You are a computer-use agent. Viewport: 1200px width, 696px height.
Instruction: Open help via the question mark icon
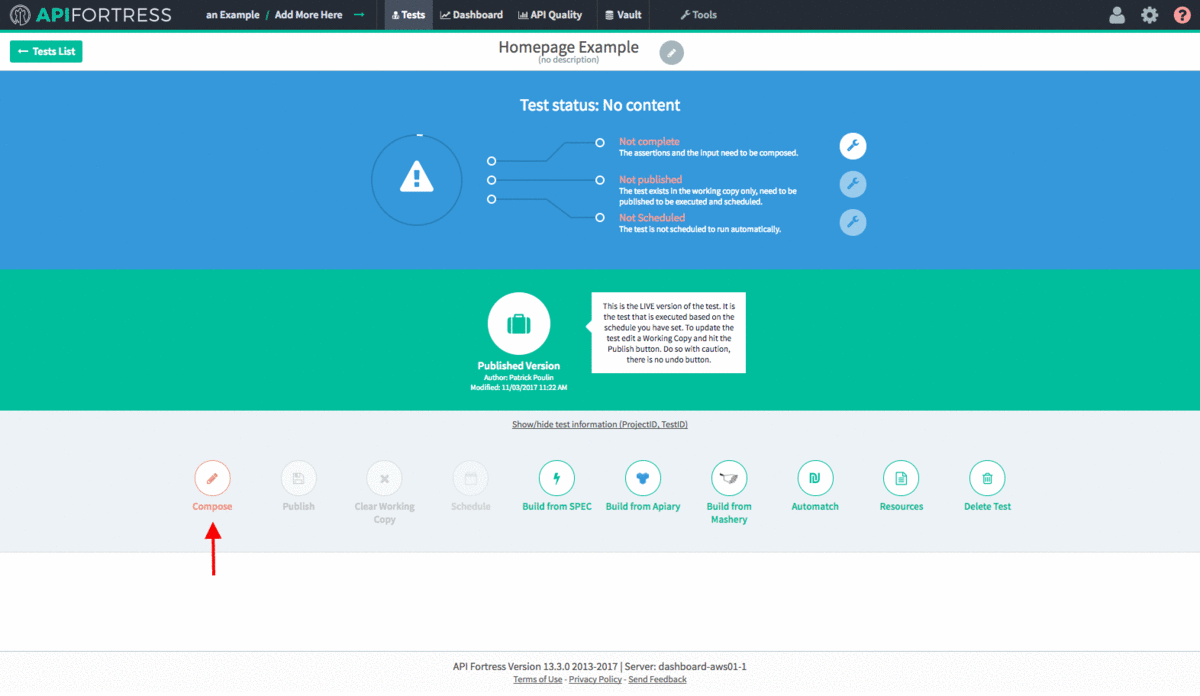point(1184,14)
